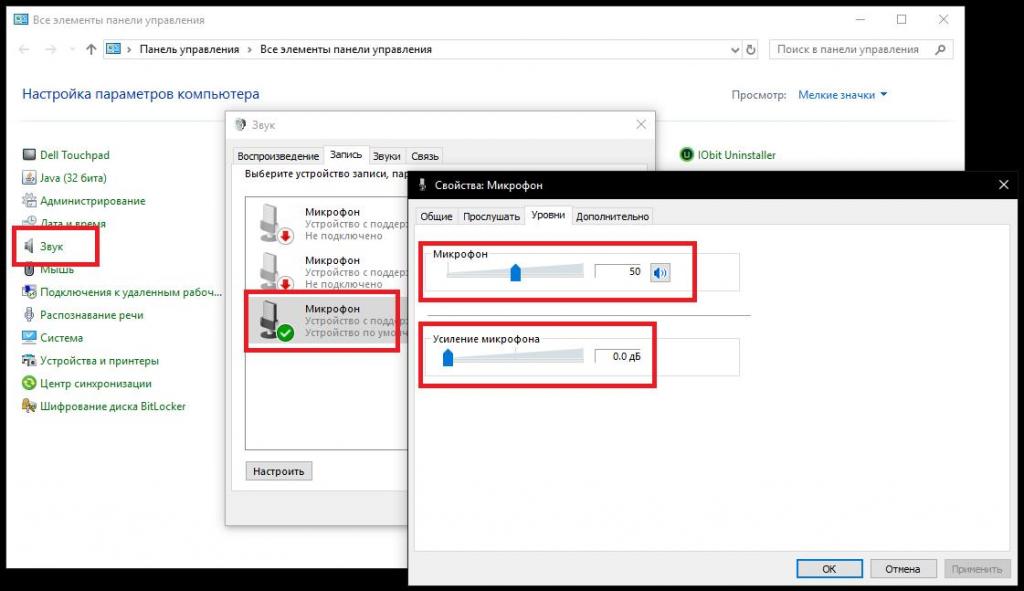Switch to the Воспроизведение tab in Звук window
1024x591 pixels.
pyautogui.click(x=278, y=156)
